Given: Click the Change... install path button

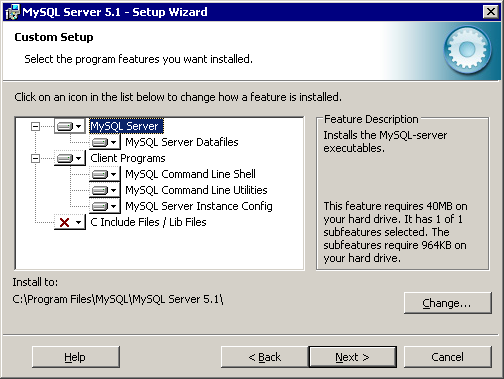Looking at the screenshot, I should pos(447,303).
